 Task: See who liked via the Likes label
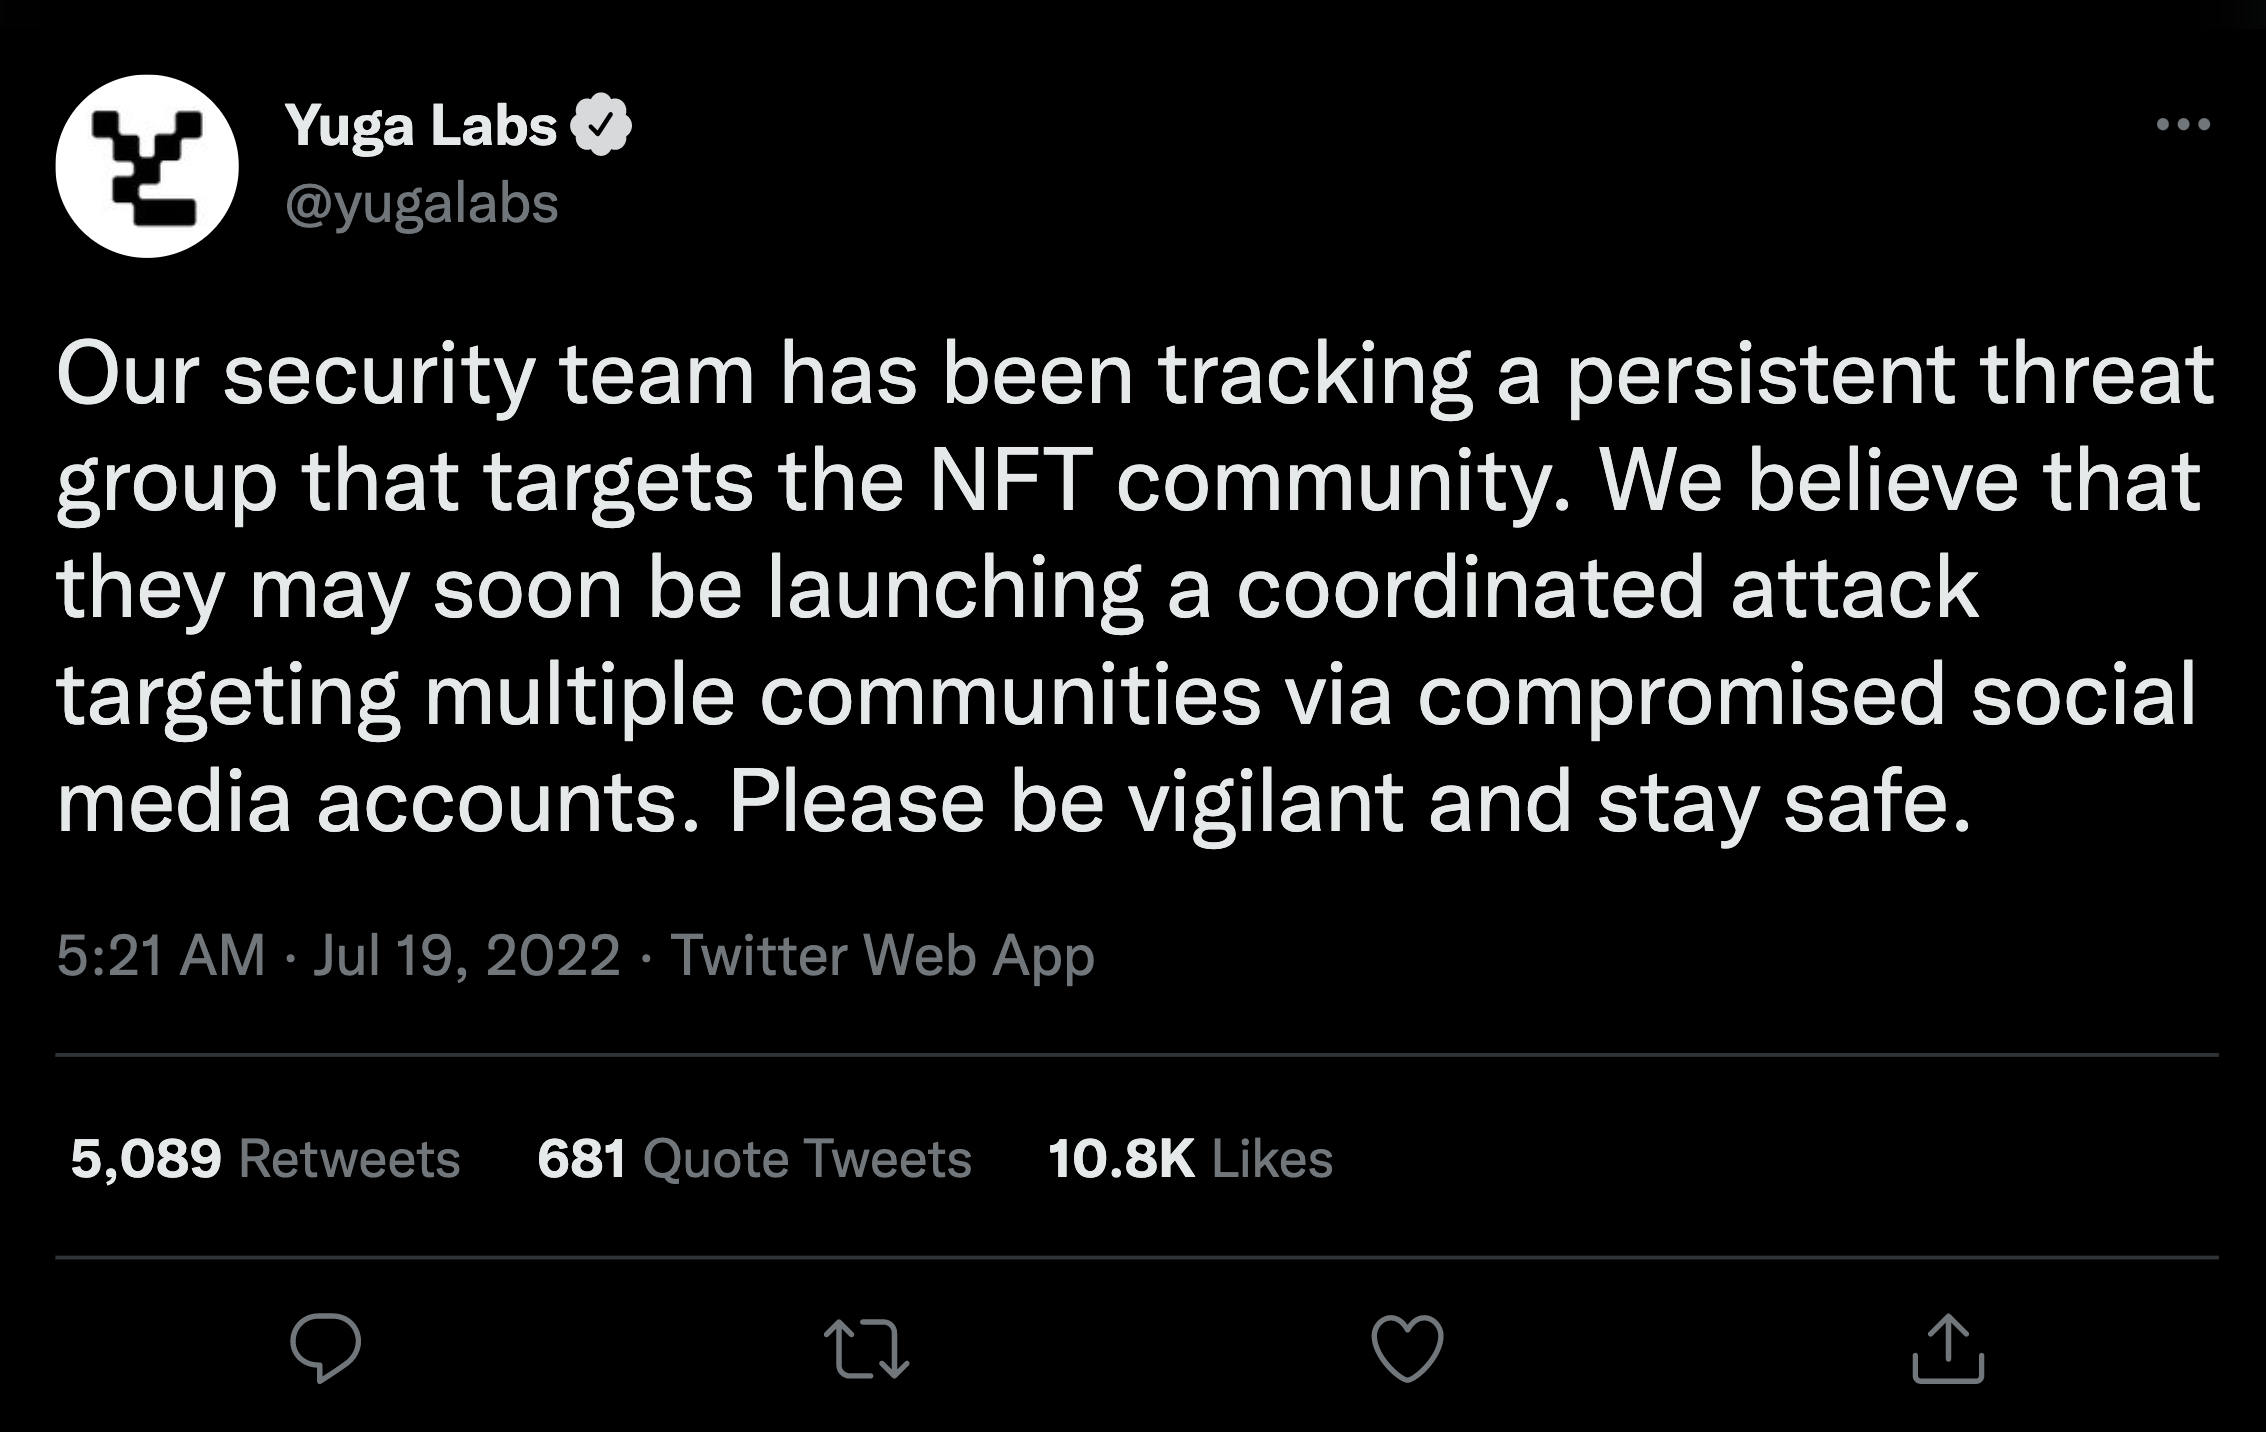(1272, 1159)
